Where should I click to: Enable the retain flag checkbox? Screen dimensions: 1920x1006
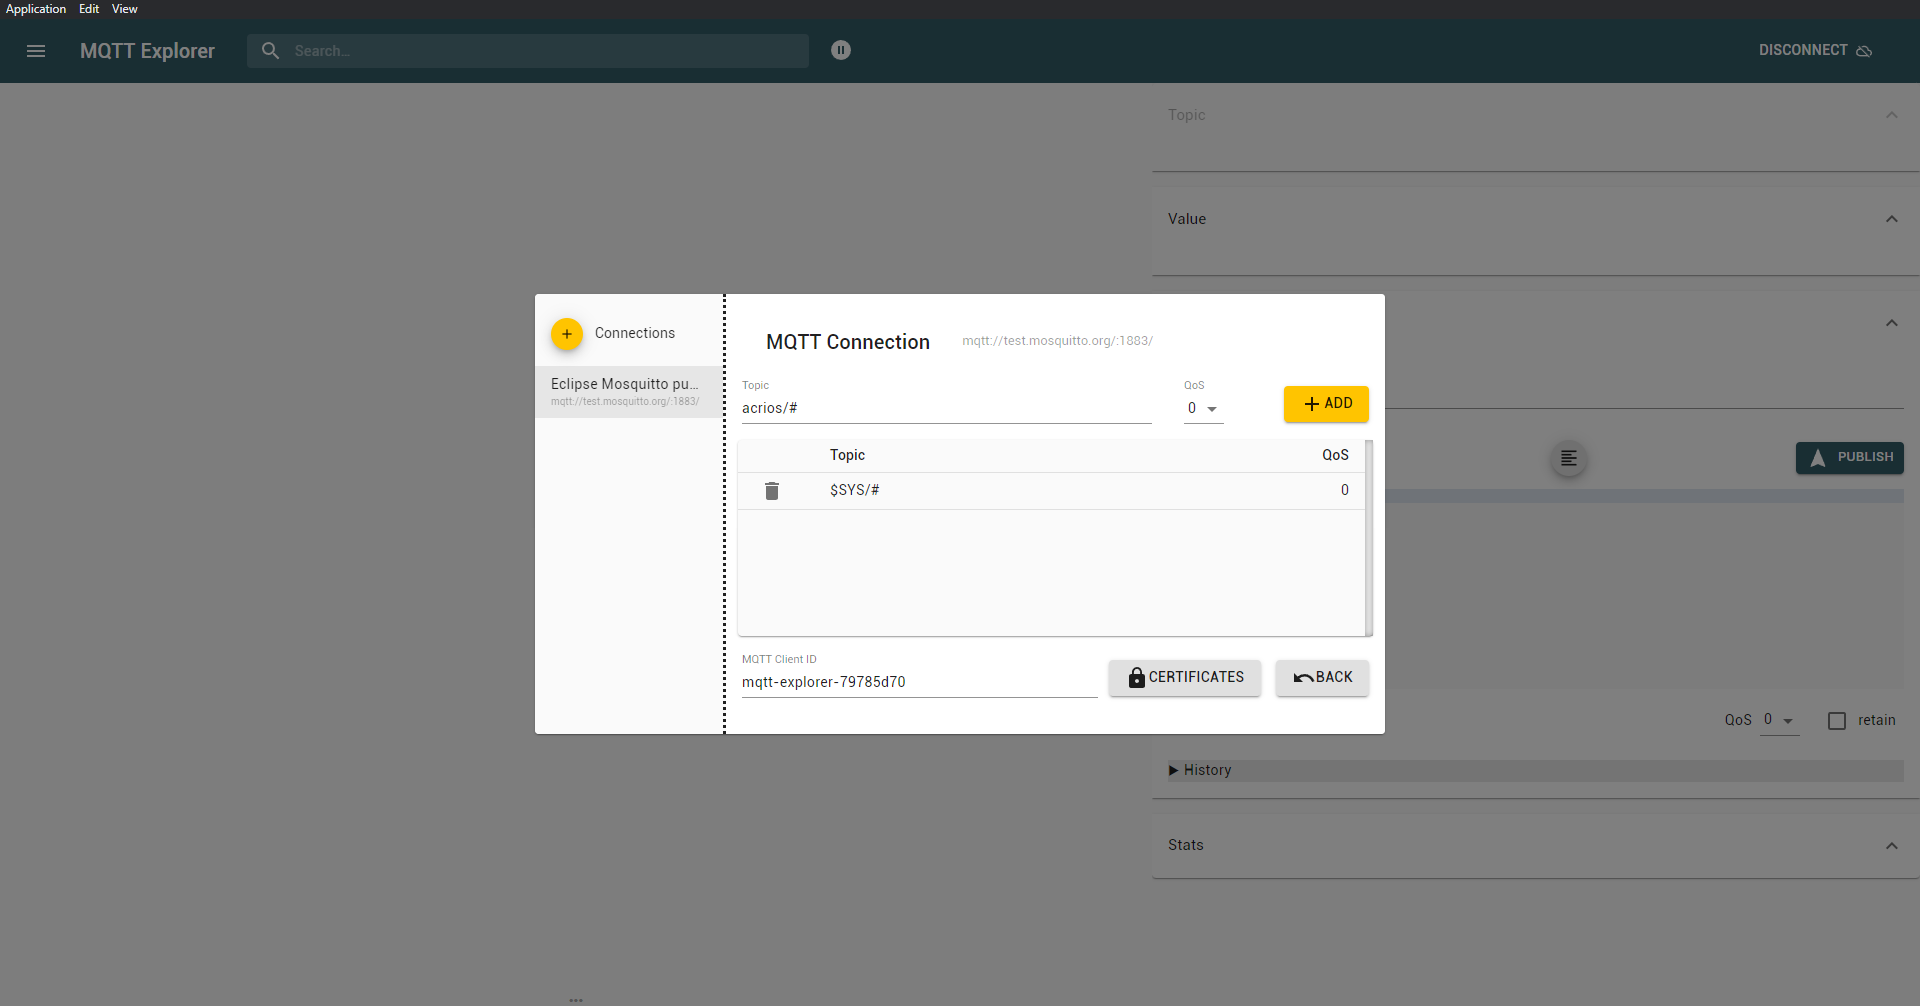1836,720
